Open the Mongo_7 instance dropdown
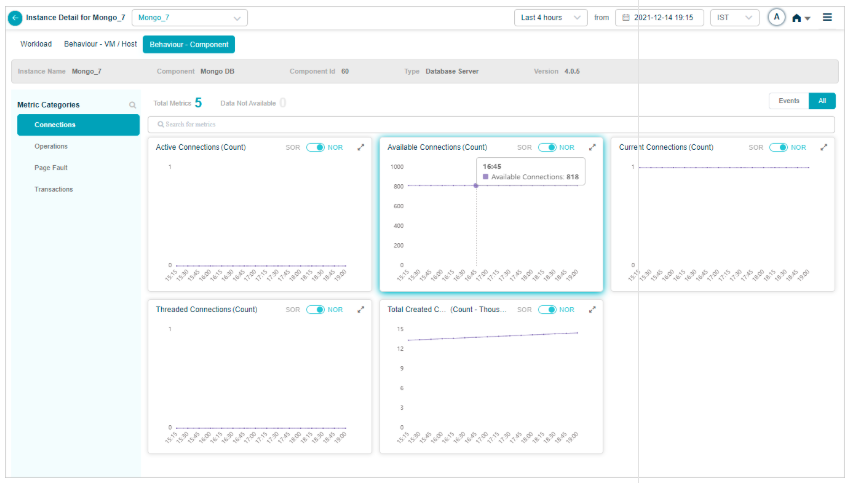 click(190, 18)
